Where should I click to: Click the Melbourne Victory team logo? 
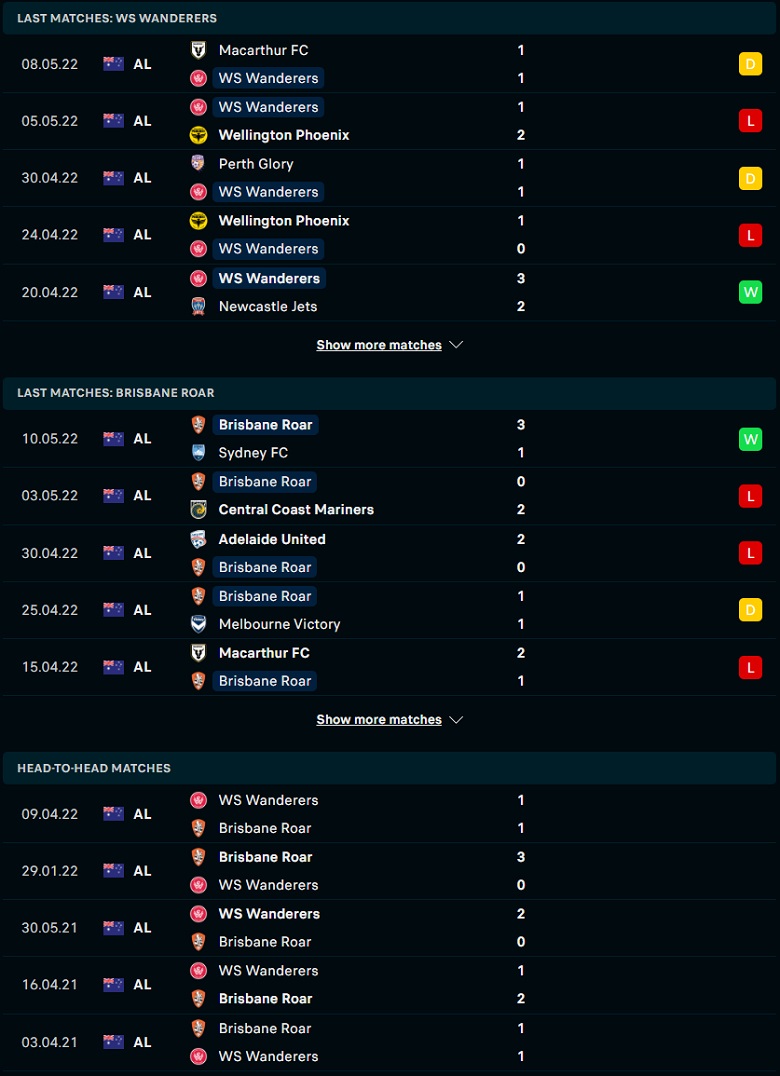click(198, 624)
